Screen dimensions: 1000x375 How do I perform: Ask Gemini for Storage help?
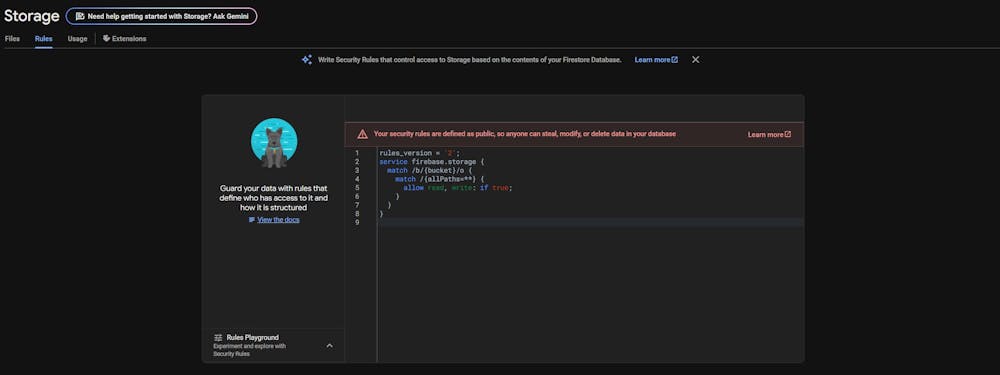[161, 16]
